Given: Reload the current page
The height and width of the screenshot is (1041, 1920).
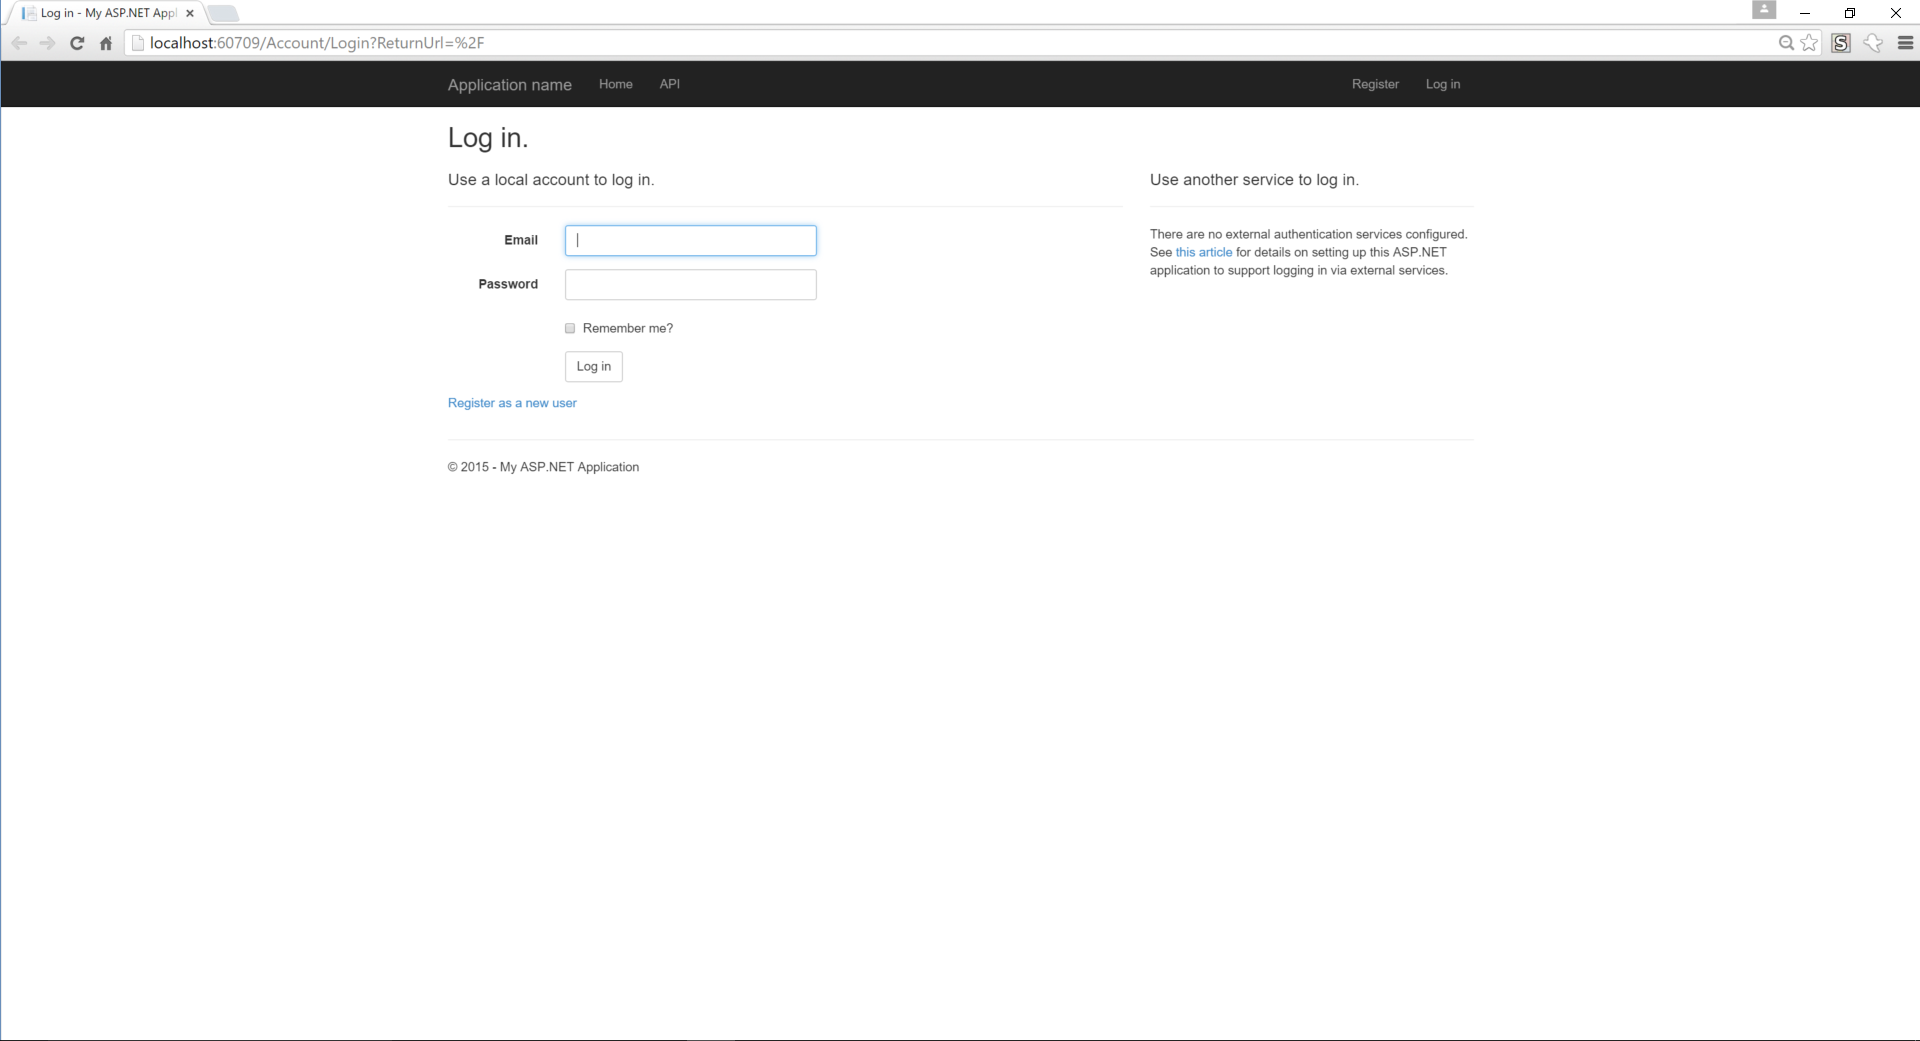Looking at the screenshot, I should [x=77, y=43].
